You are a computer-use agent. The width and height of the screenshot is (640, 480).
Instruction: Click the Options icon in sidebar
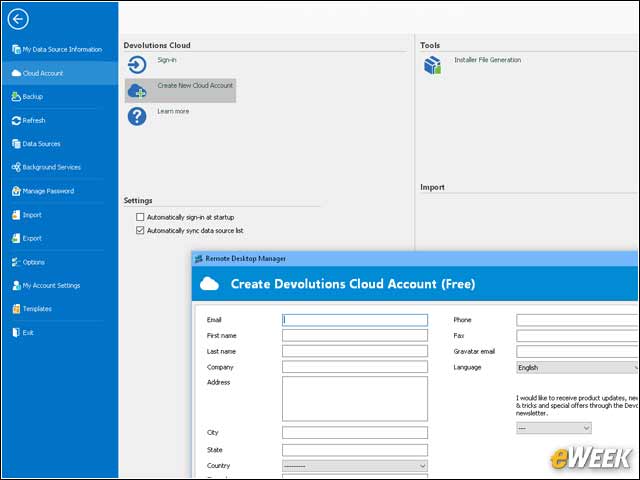point(16,262)
